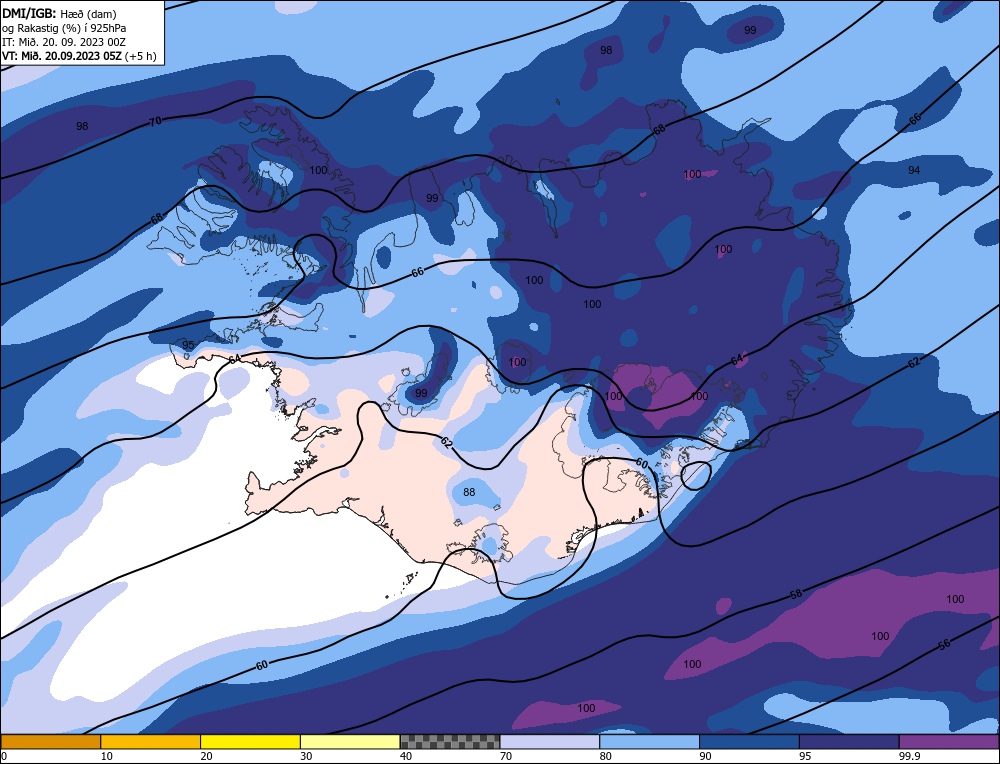Click the 'VT: Mið. 20.09.2023 05Z' valid time

point(61,55)
